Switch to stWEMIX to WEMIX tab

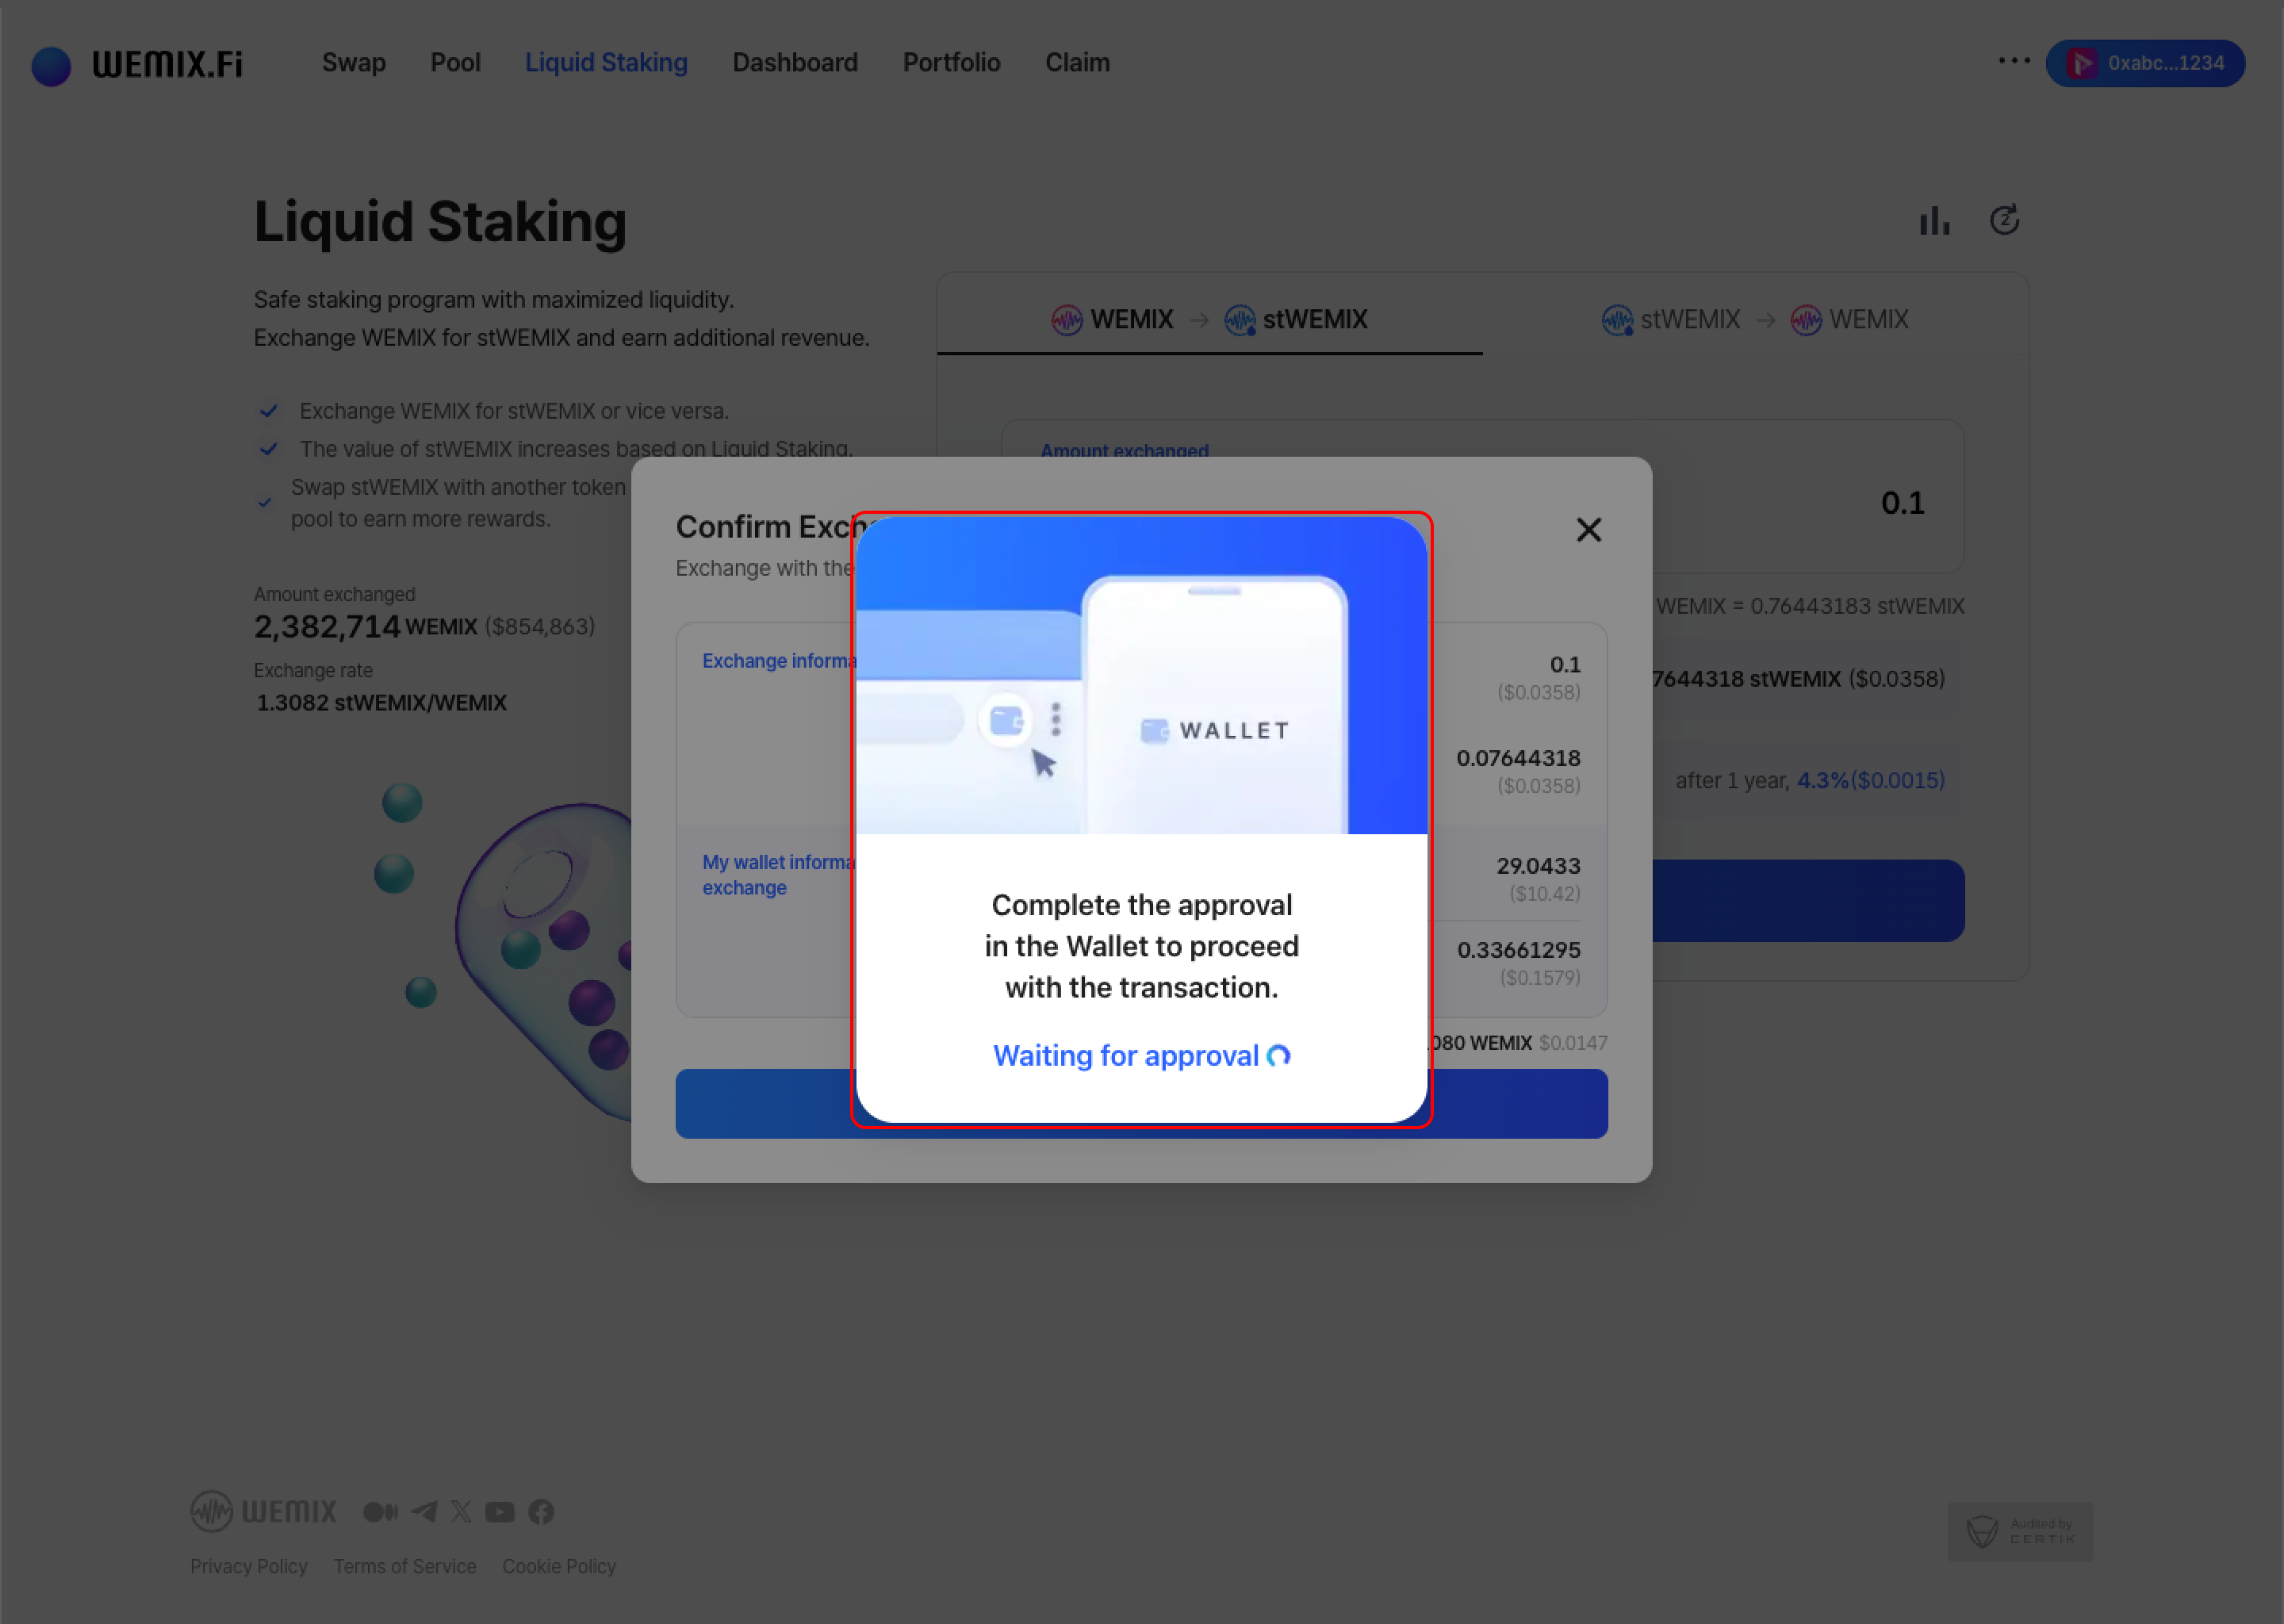tap(1754, 320)
